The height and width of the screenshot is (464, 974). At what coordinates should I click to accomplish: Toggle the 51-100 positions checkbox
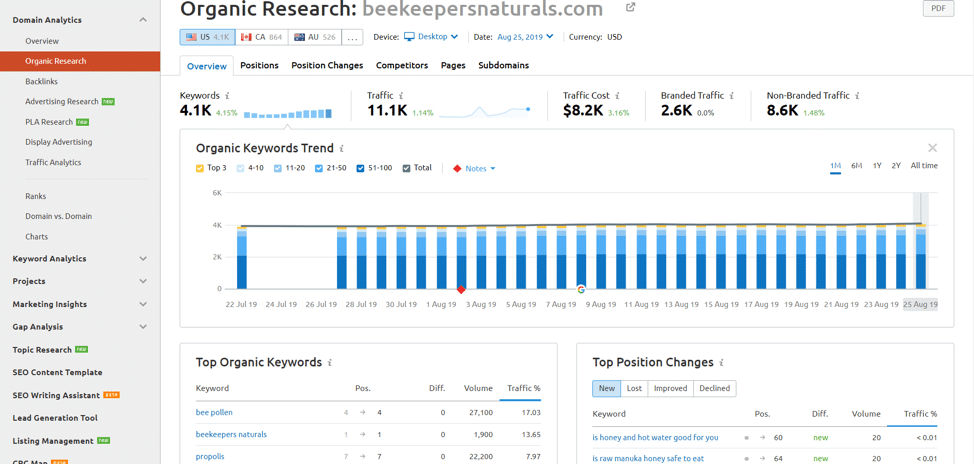click(361, 168)
